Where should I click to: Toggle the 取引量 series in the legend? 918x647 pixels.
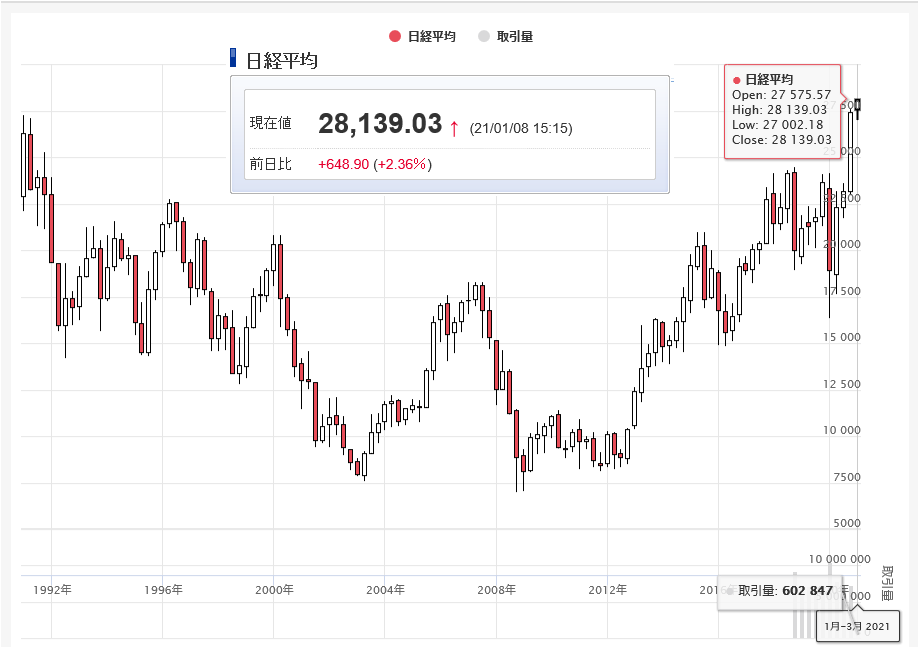(505, 36)
